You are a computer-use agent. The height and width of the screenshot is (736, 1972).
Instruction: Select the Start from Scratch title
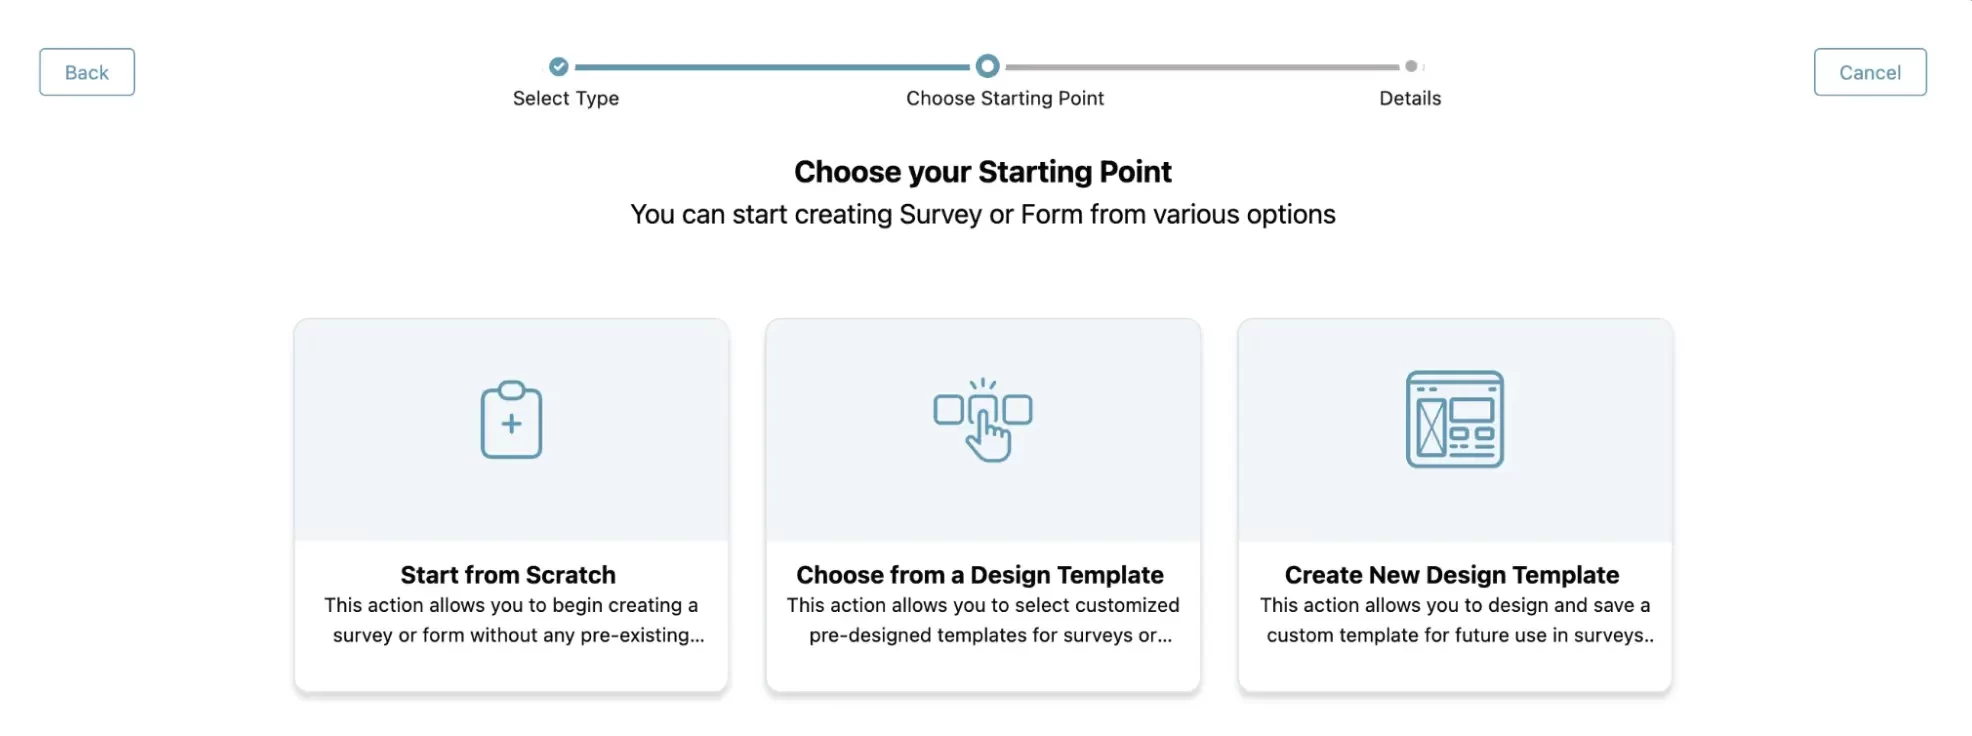tap(508, 575)
